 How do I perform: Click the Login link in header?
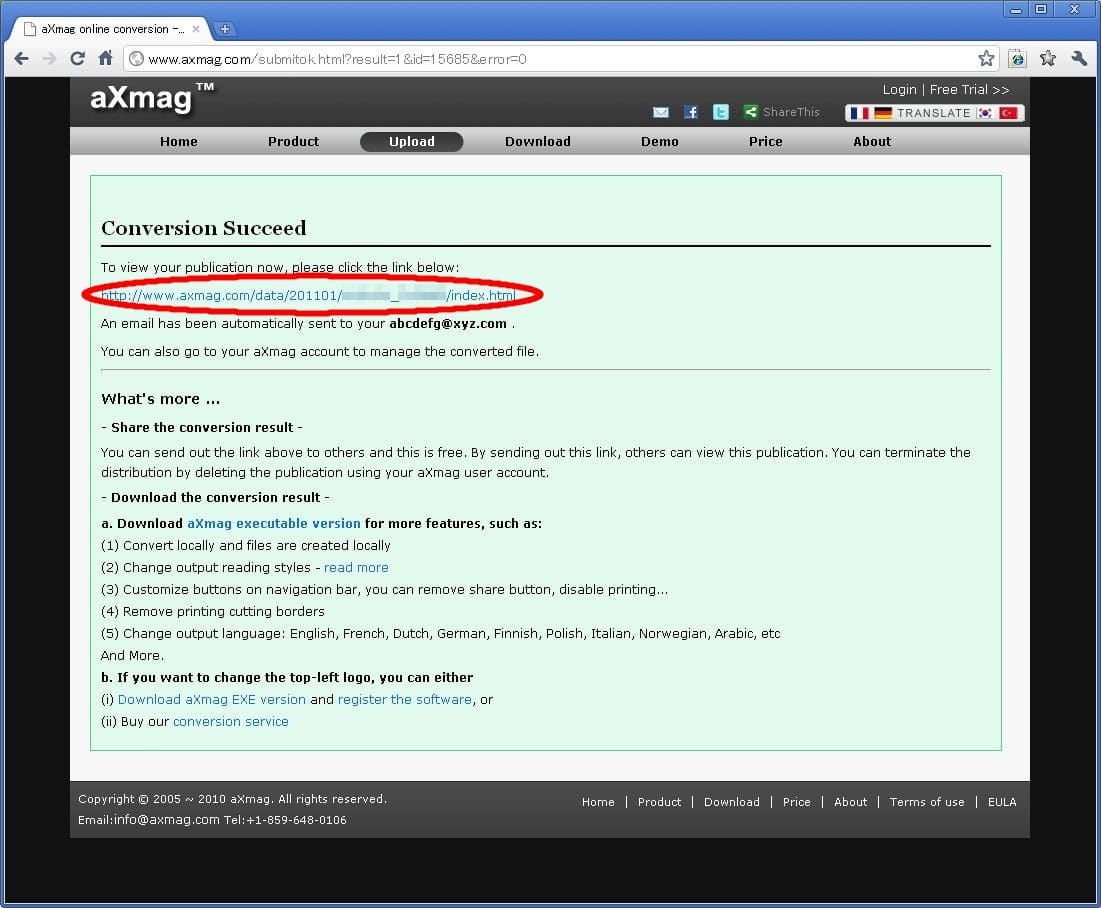899,90
